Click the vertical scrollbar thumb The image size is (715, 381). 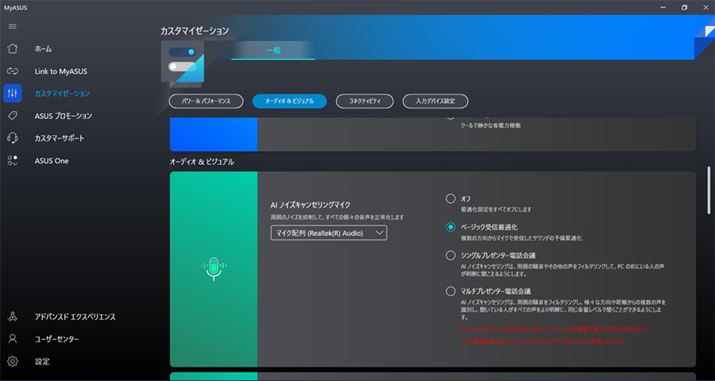tap(709, 190)
